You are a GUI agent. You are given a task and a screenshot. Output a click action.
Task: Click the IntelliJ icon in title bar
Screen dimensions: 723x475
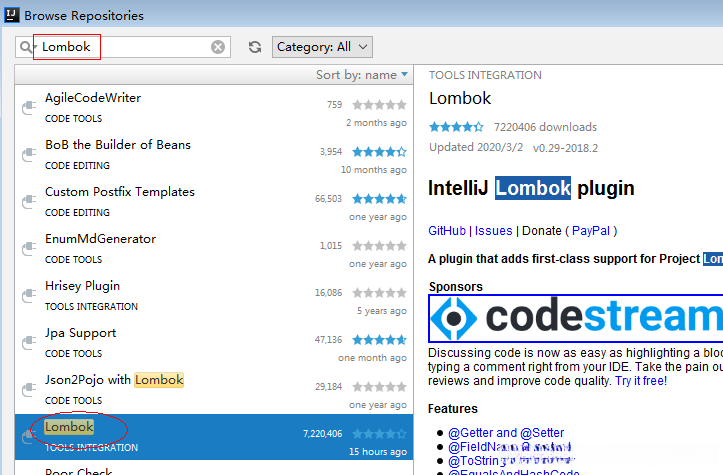click(12, 15)
